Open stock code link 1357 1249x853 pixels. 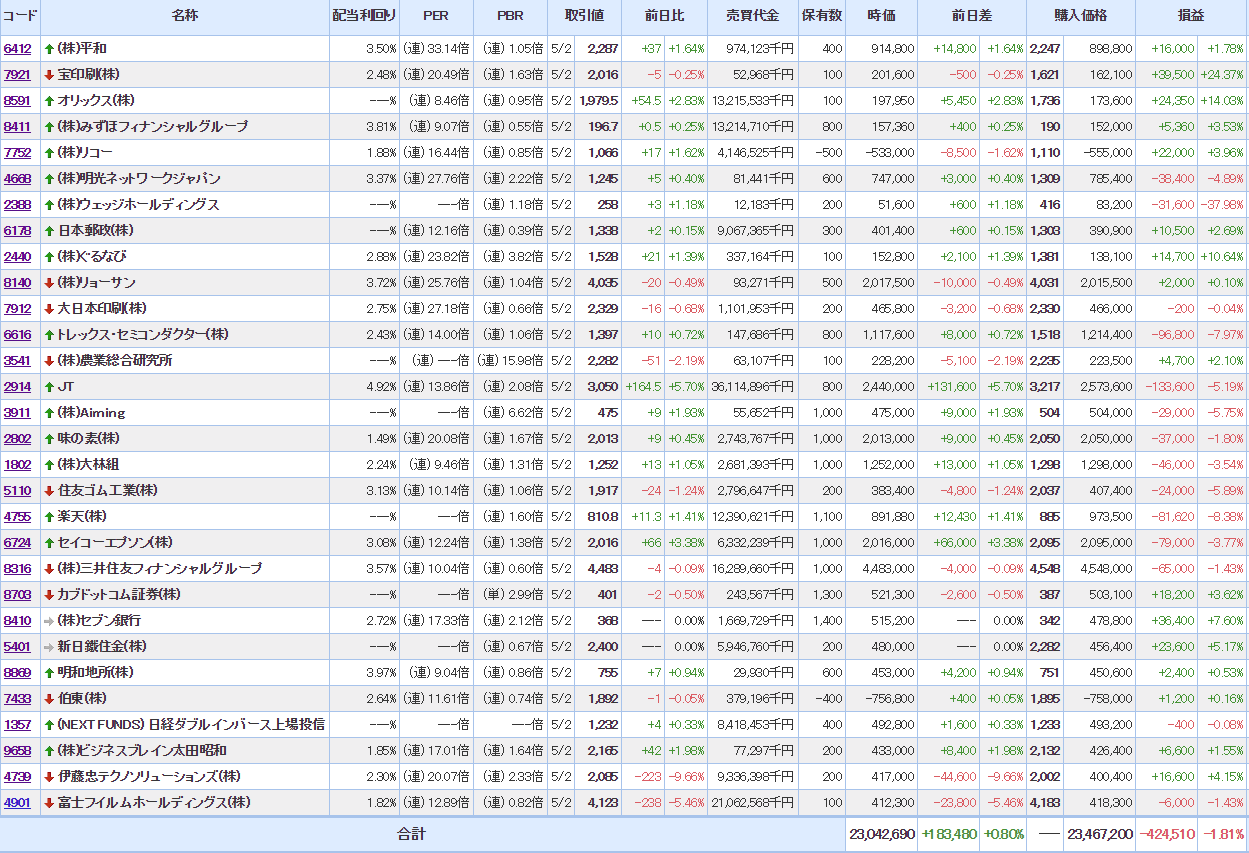17,725
